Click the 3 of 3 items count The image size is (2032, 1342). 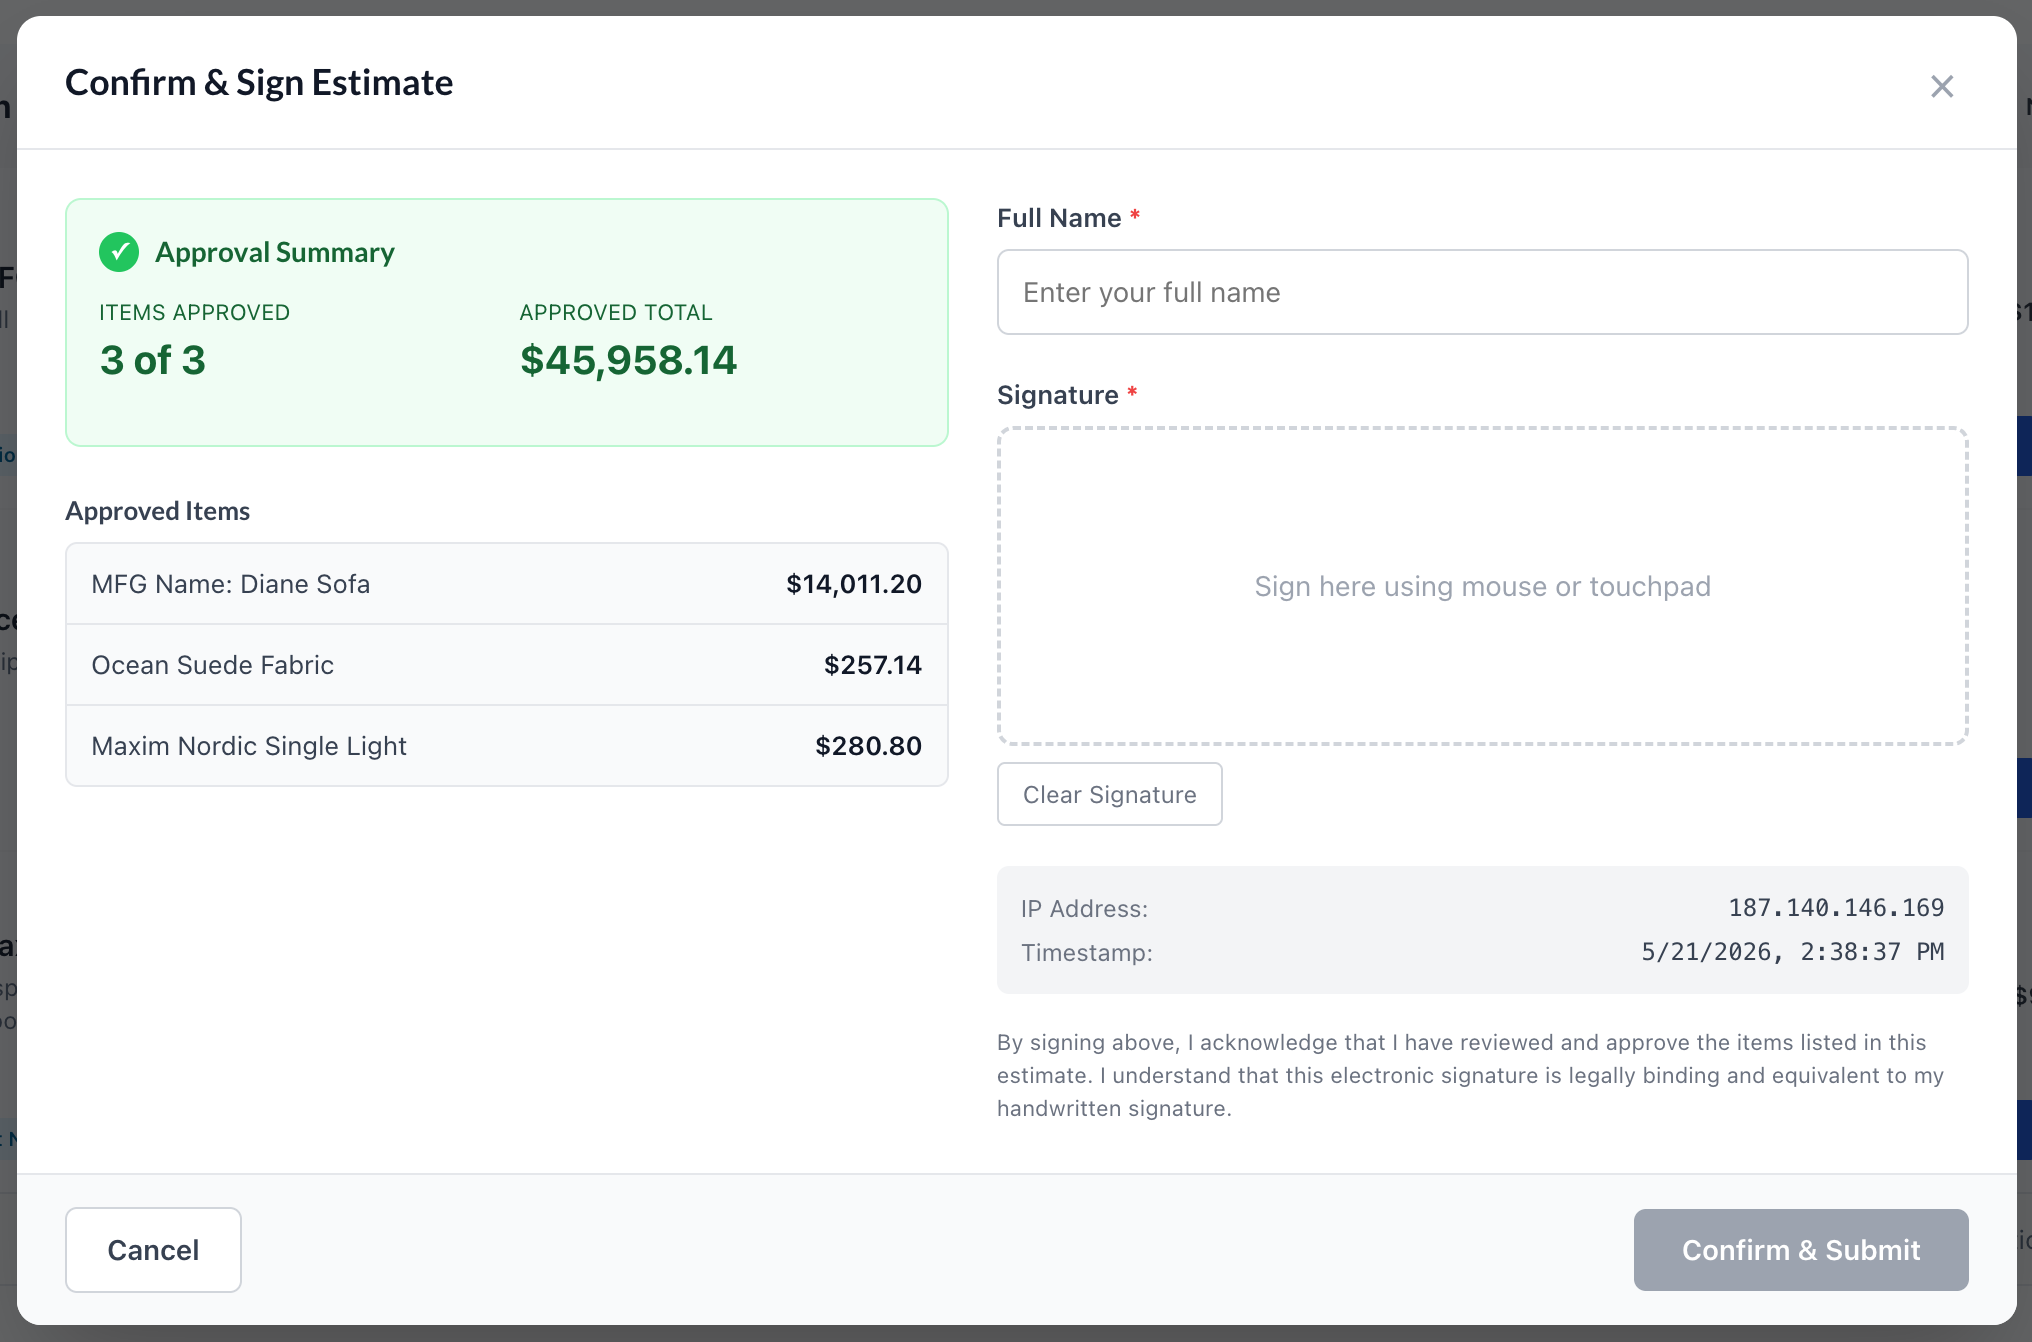tap(153, 360)
